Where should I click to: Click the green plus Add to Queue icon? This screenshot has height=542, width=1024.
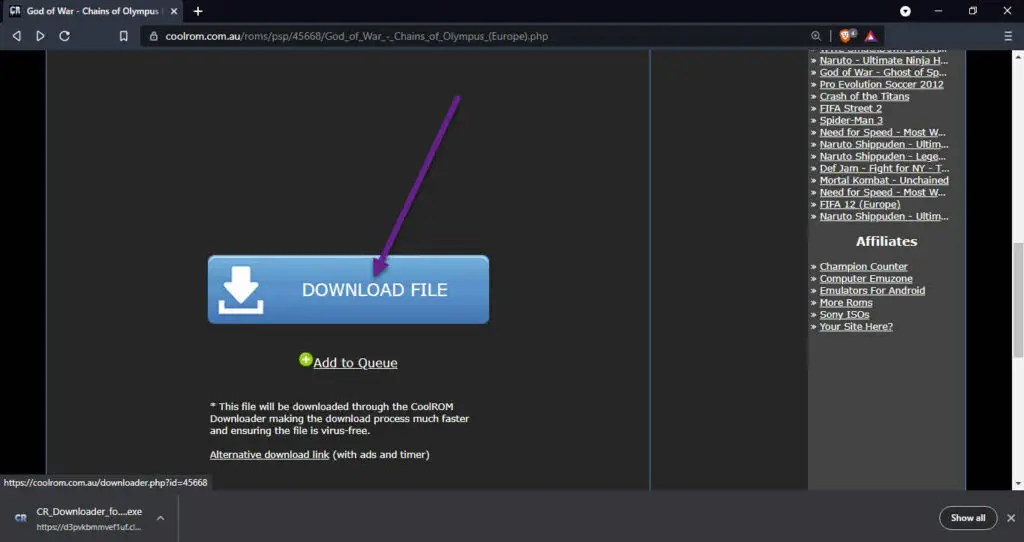[x=306, y=359]
